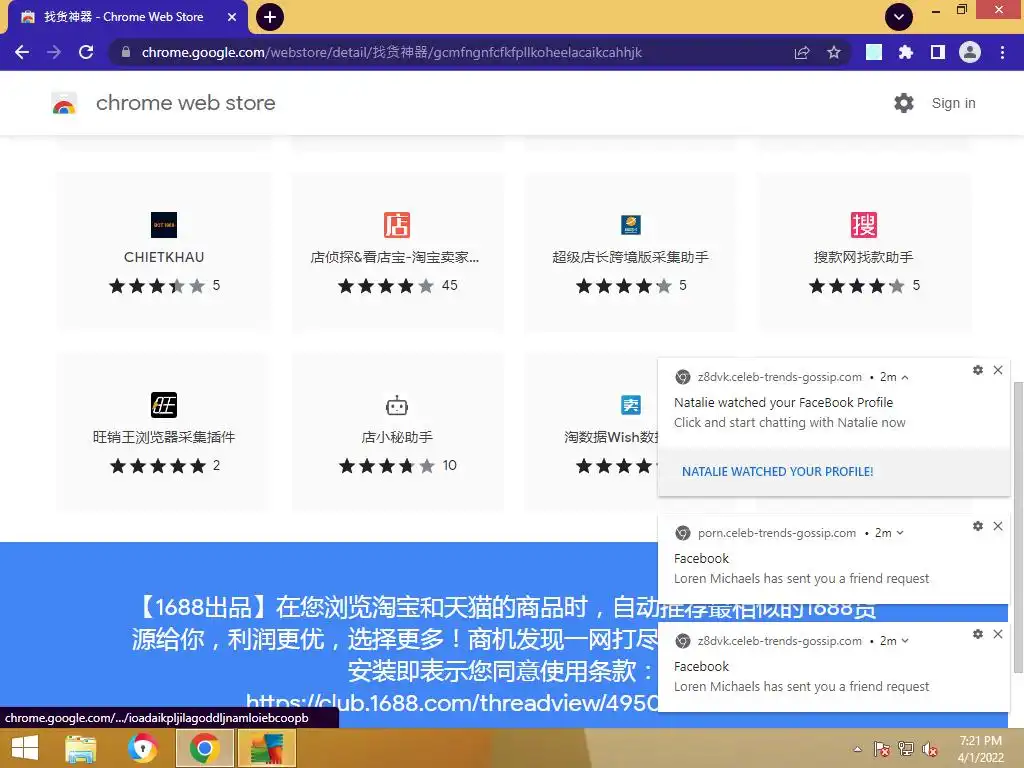This screenshot has height=768, width=1024.
Task: Open settings gear for porn.celeb-trends-gossip.com notification
Action: click(978, 526)
